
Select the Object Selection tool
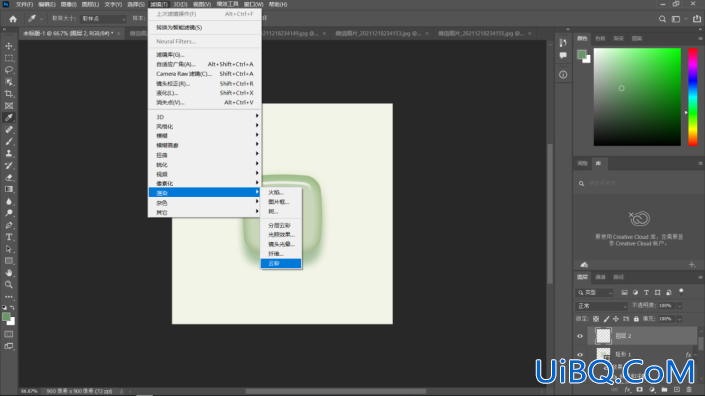[x=9, y=82]
